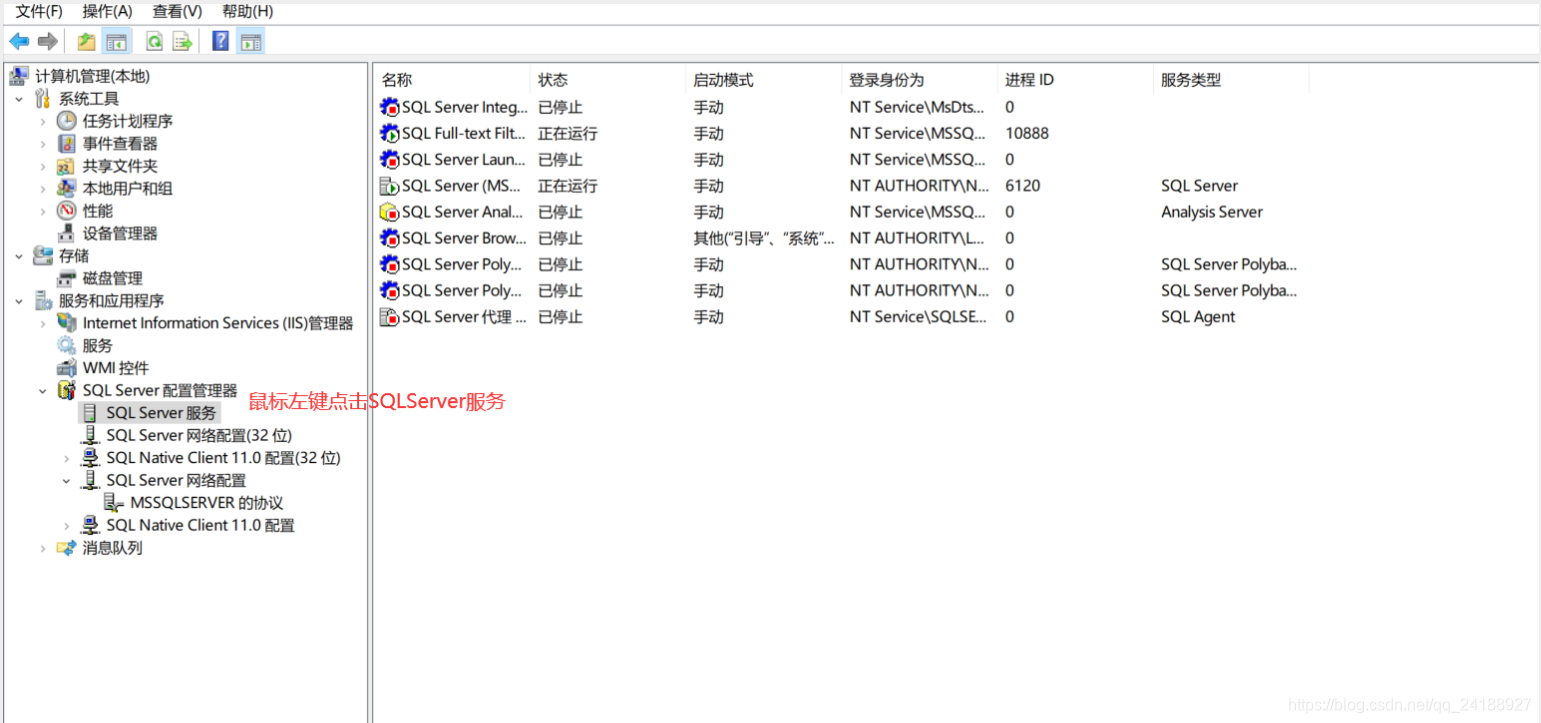Click the Analysis Server service type cell
The width and height of the screenshot is (1541, 723).
(x=1211, y=212)
